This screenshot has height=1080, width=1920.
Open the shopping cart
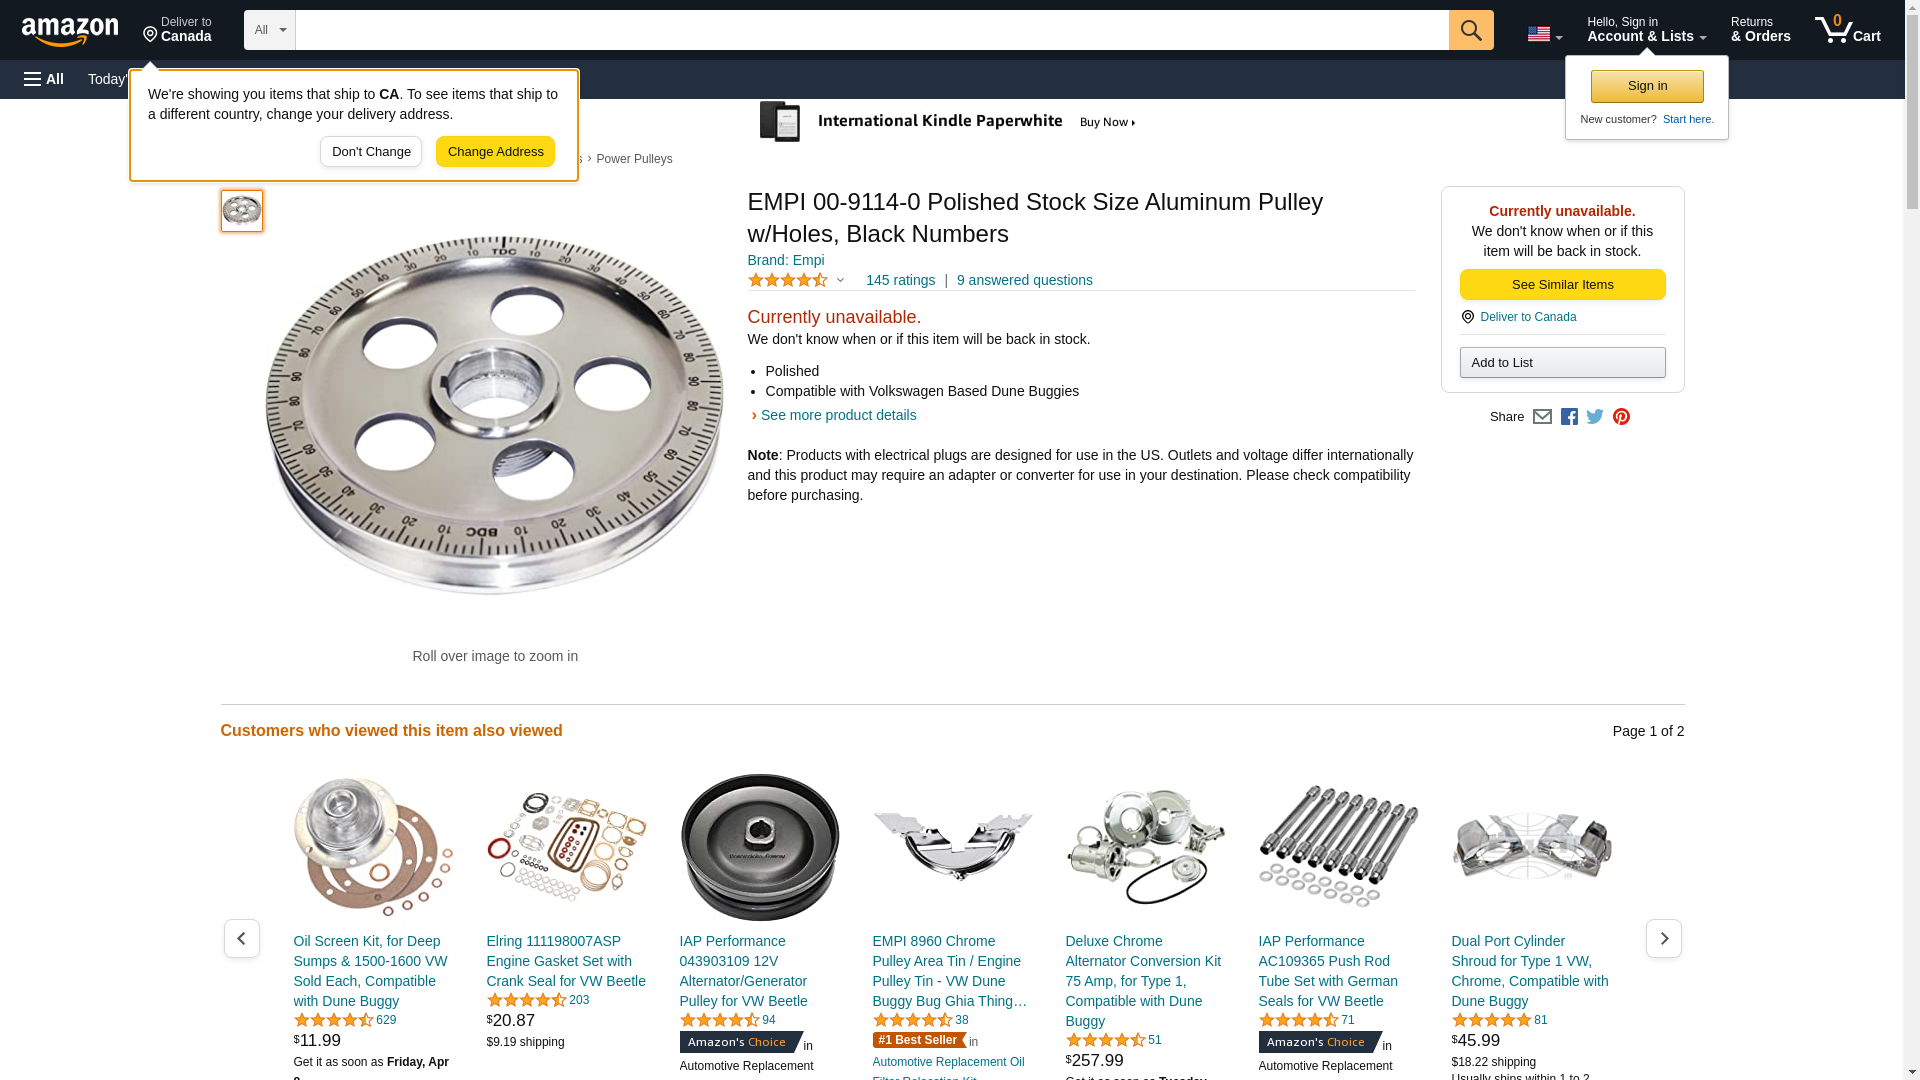[1847, 30]
